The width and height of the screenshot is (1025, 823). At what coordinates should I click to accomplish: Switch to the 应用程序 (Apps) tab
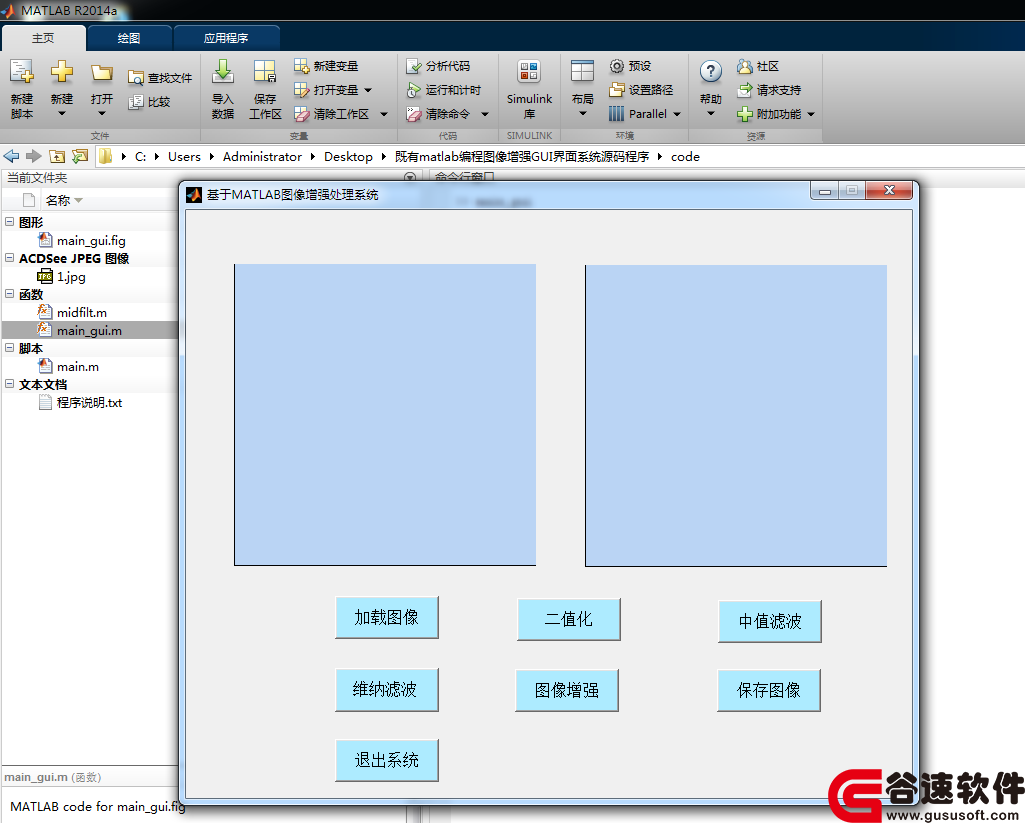coord(226,38)
